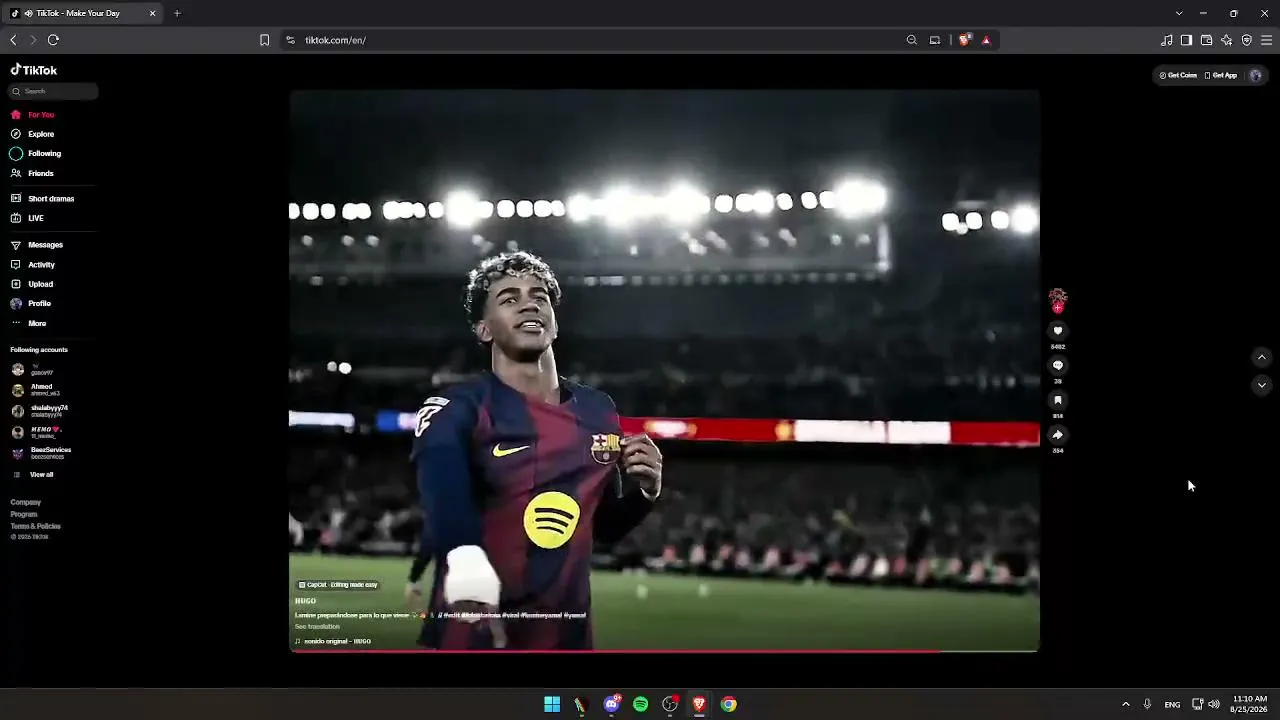
Task: Check the Activity notifications
Action: click(33, 265)
